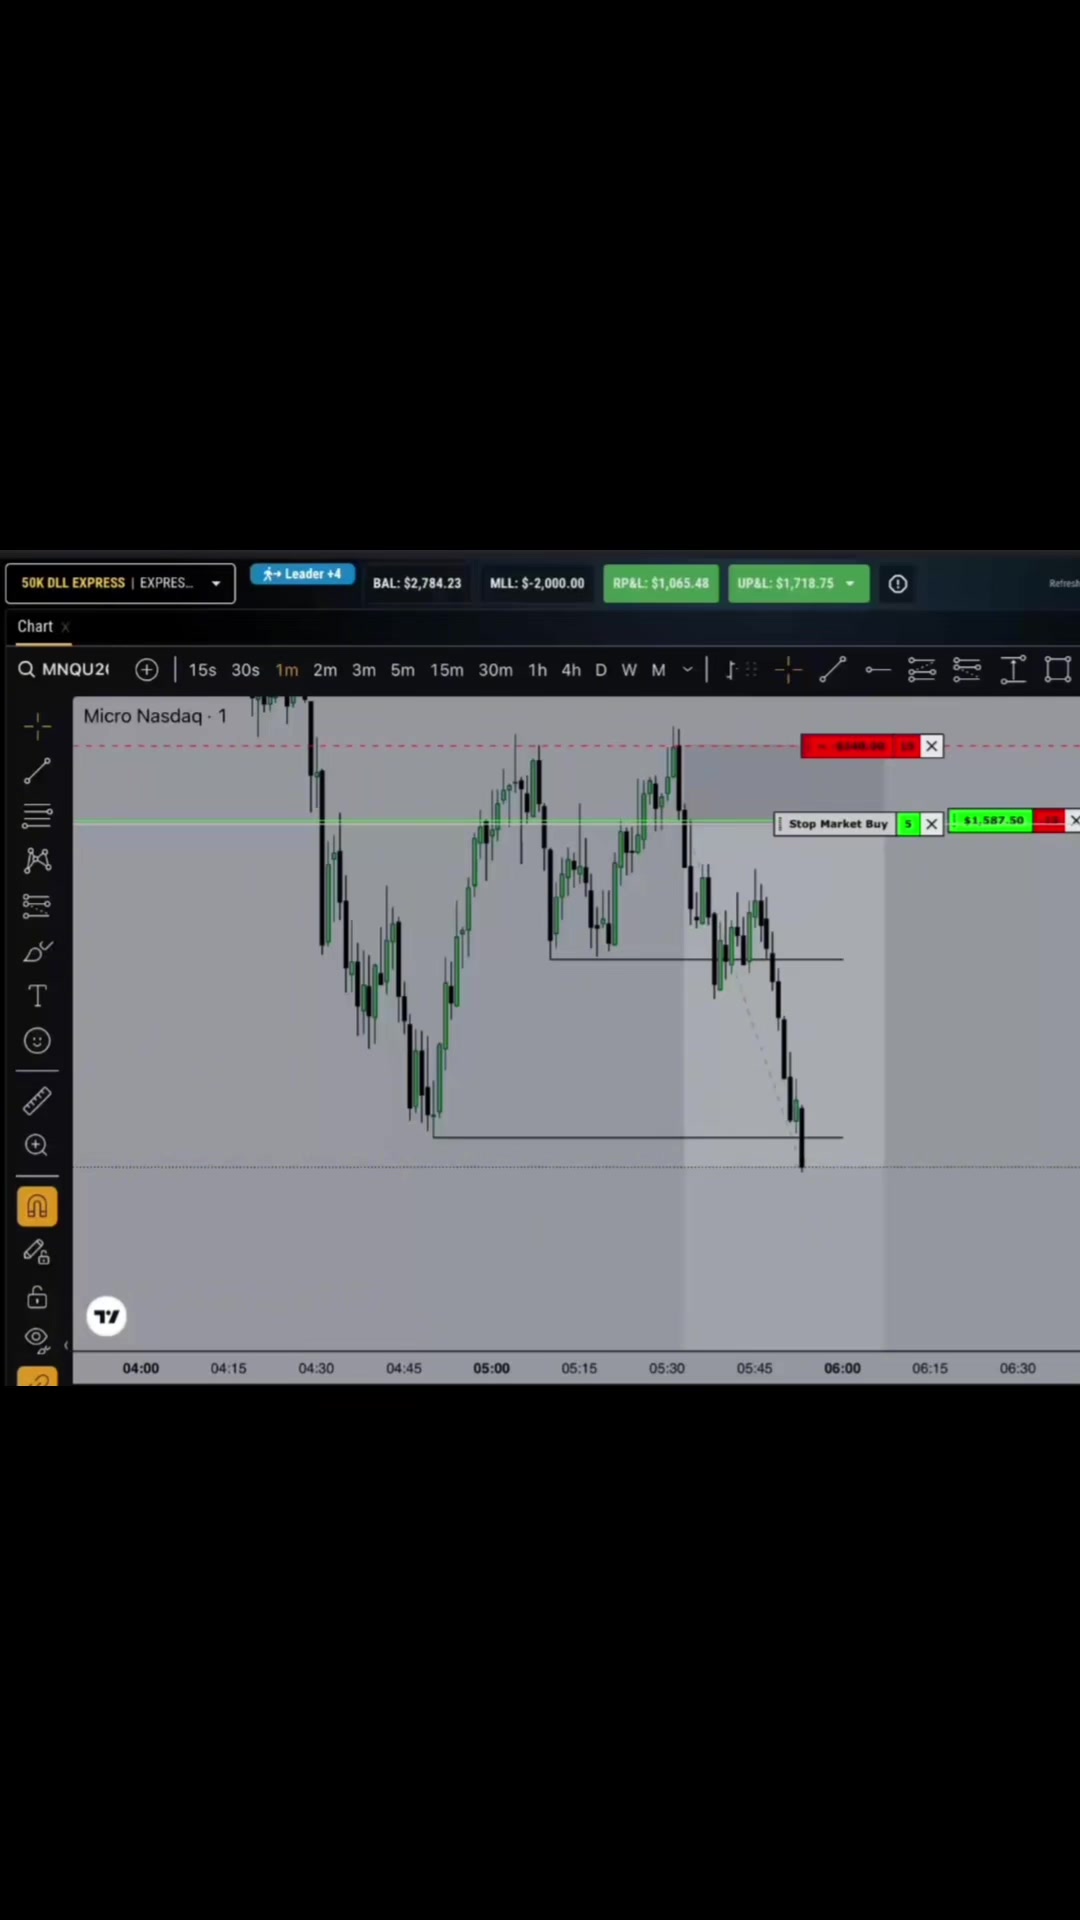This screenshot has width=1080, height=1920.
Task: Click the Micro Nasdaq chart title
Action: (x=155, y=716)
